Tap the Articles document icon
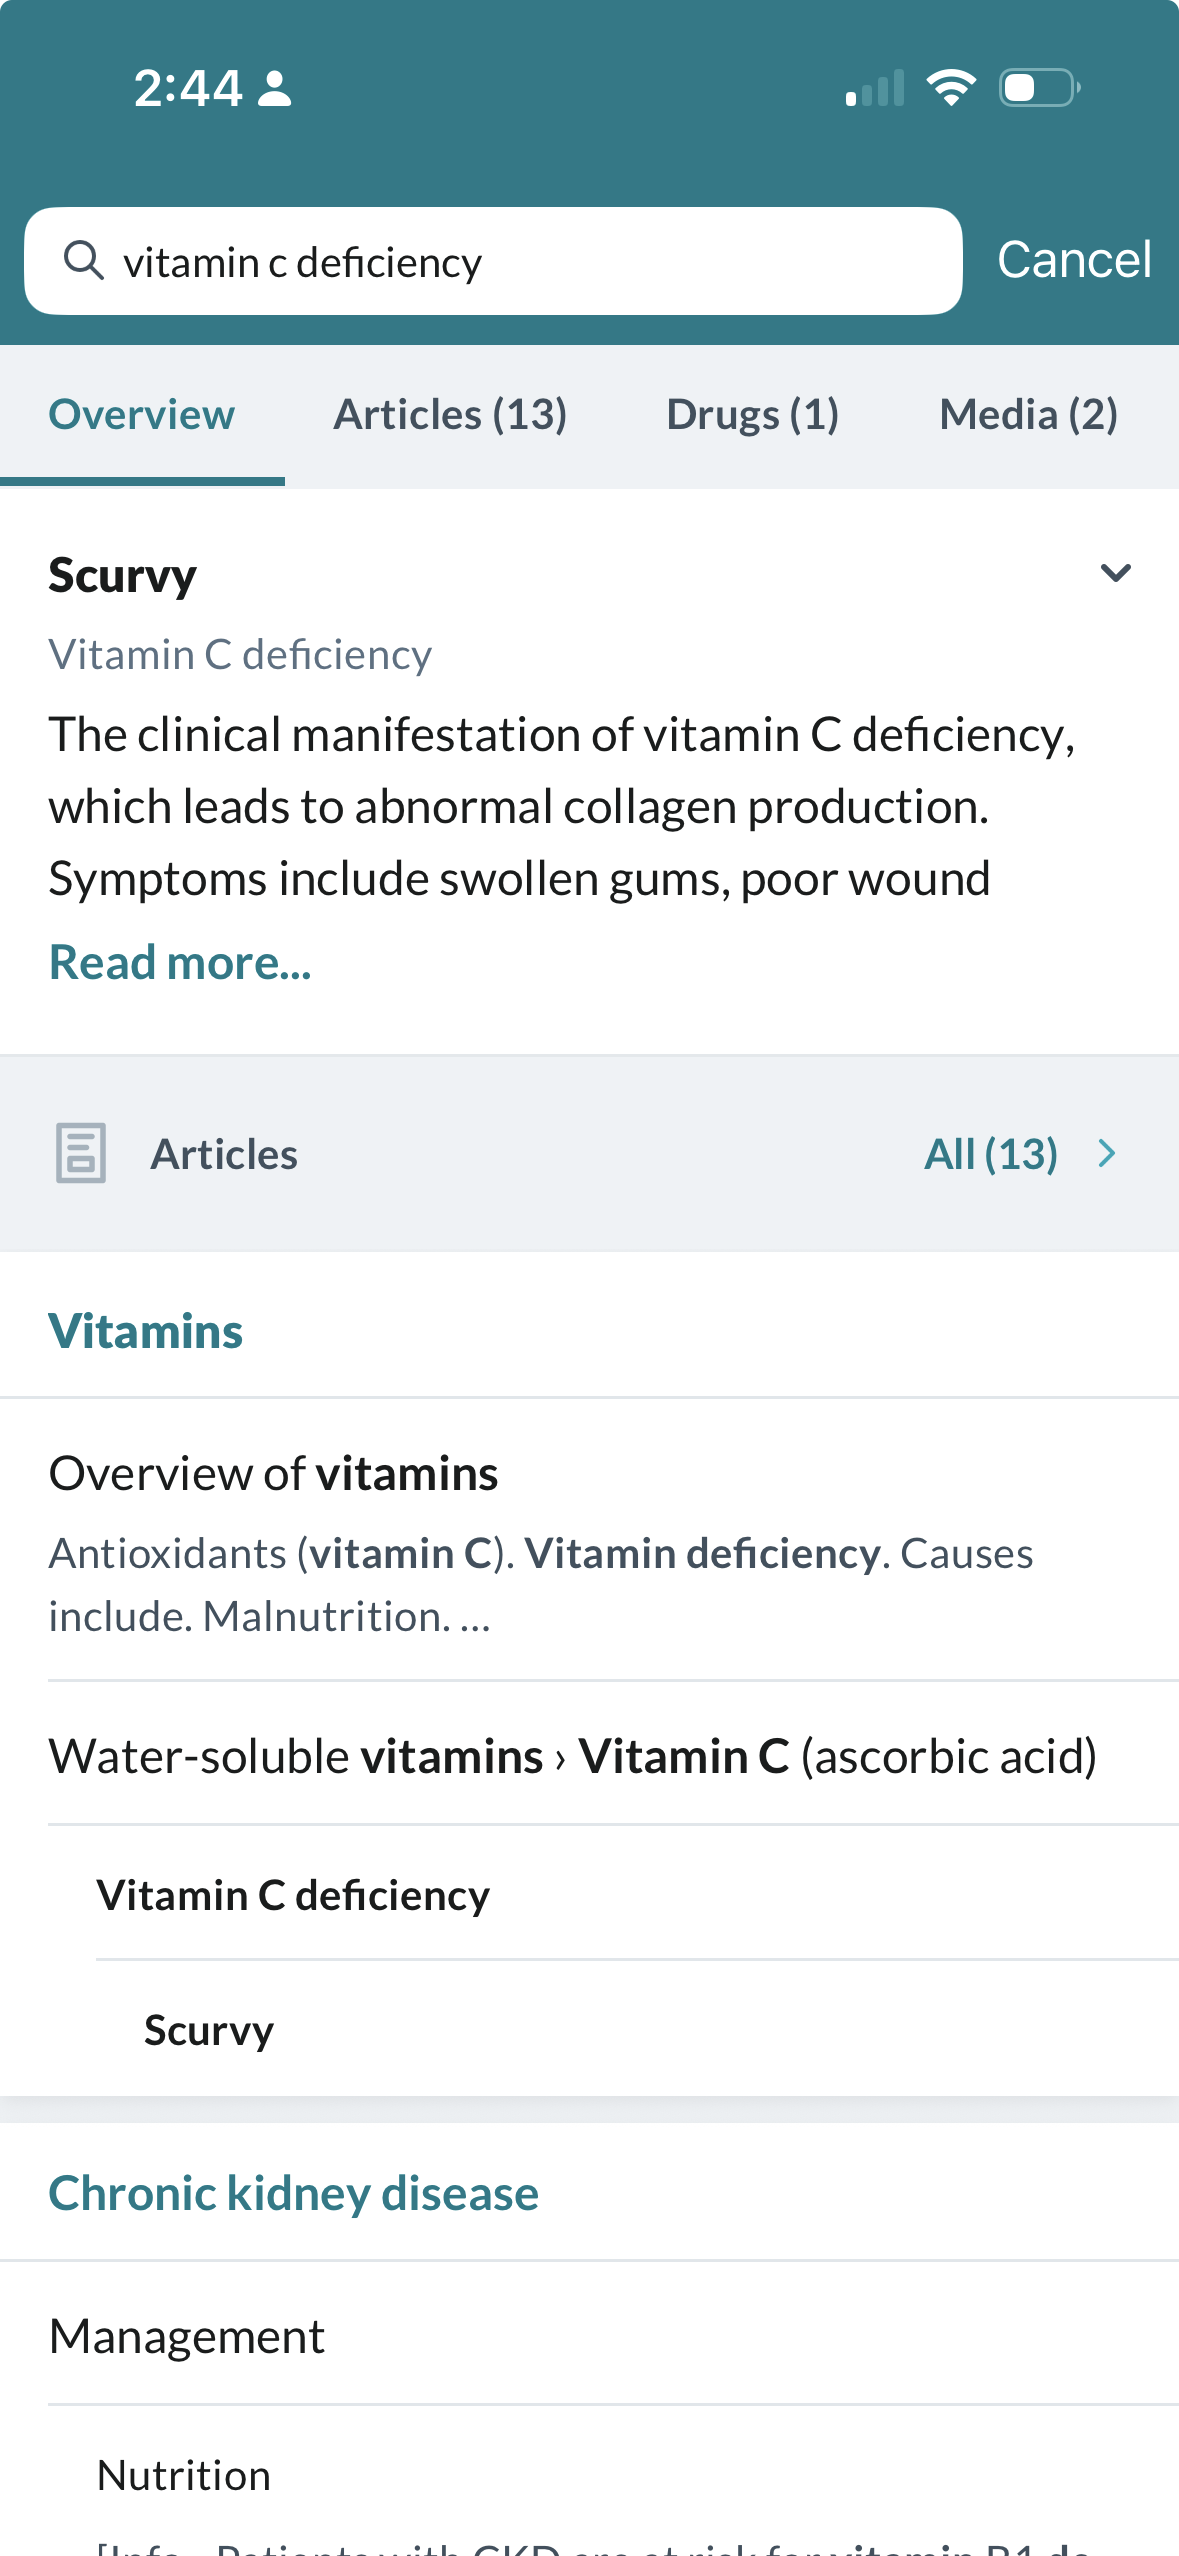The height and width of the screenshot is (2556, 1179). pyautogui.click(x=81, y=1153)
